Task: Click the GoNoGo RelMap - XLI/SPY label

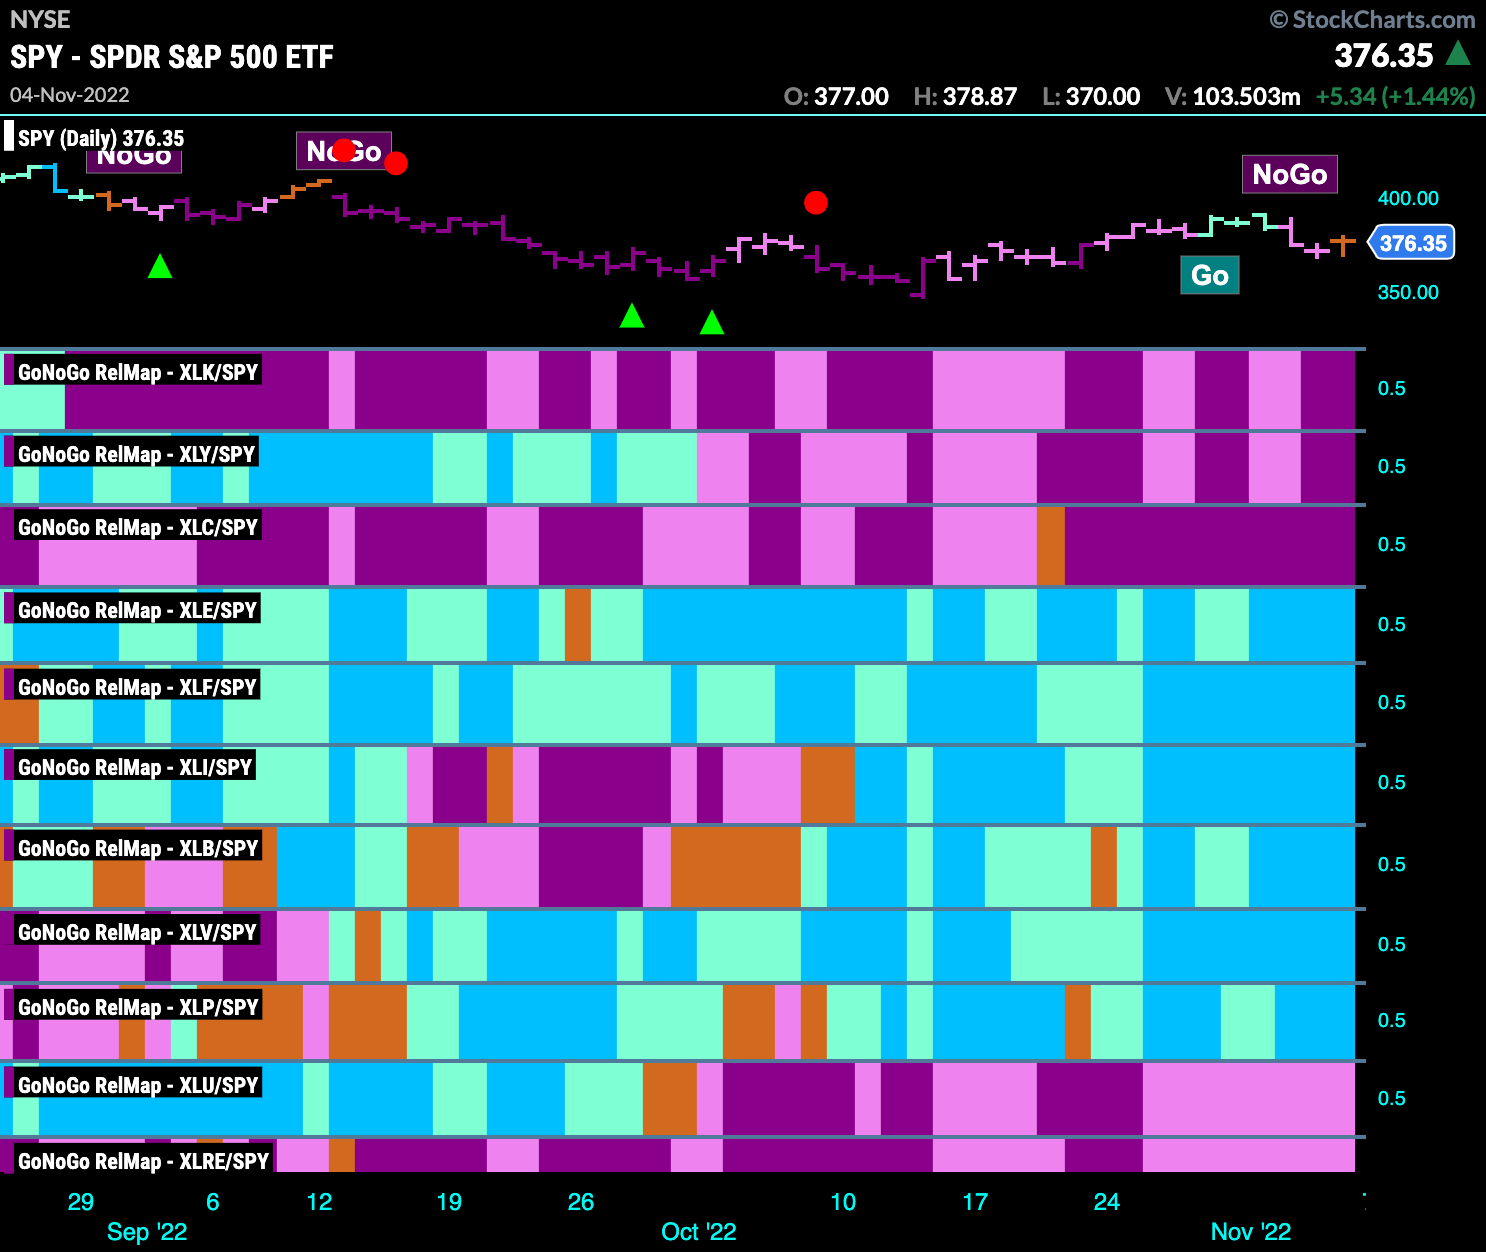Action: pyautogui.click(x=135, y=767)
